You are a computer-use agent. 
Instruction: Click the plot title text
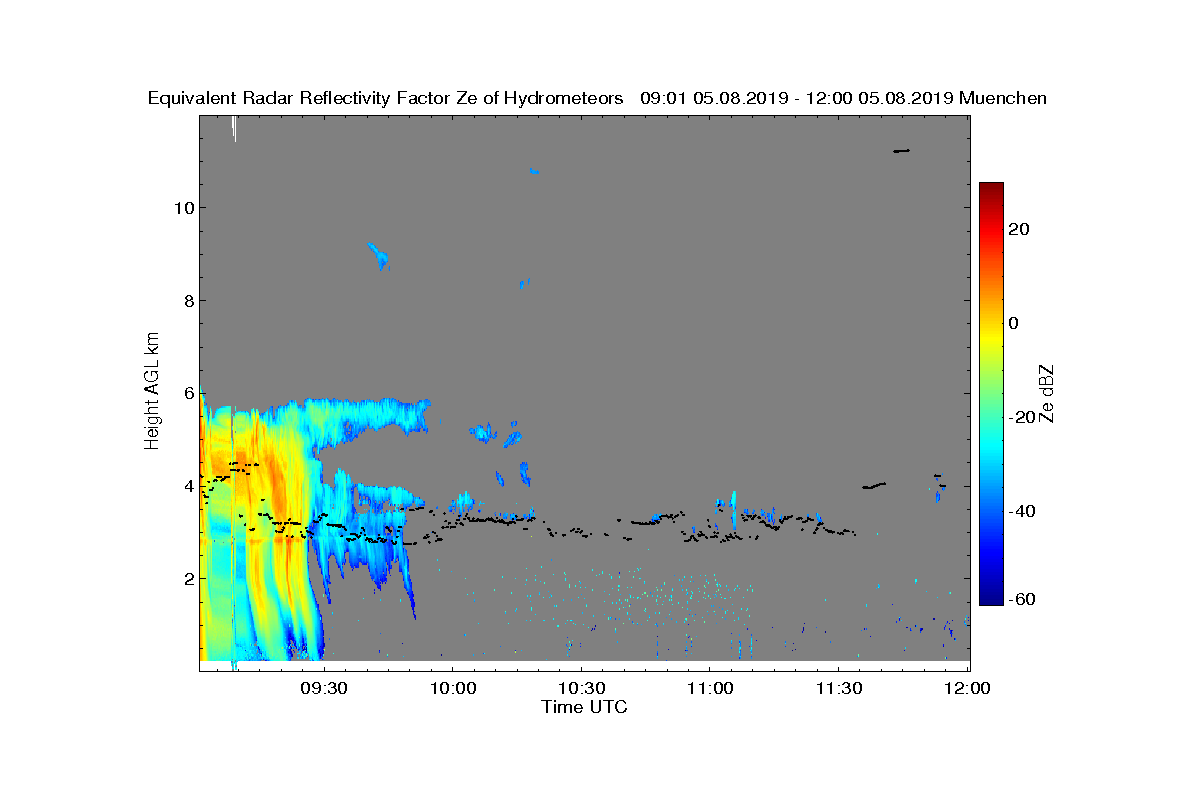(597, 98)
